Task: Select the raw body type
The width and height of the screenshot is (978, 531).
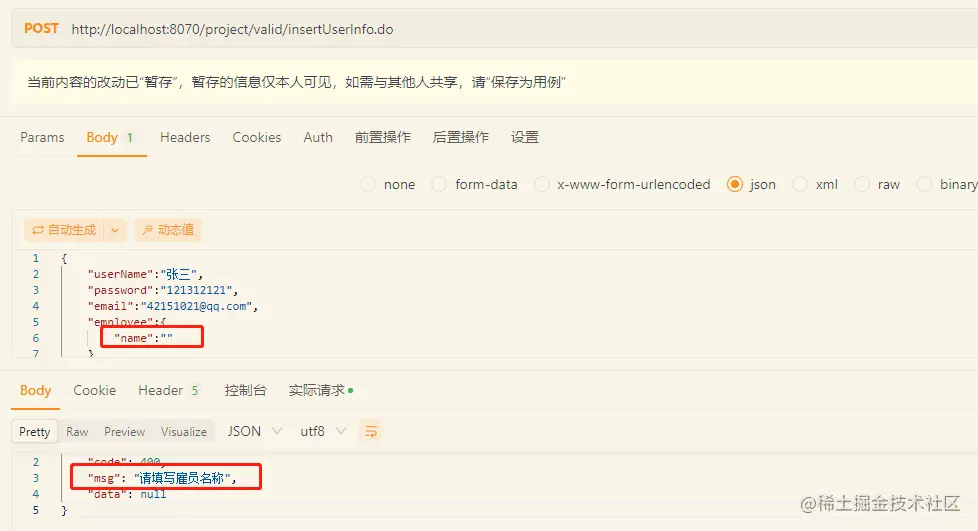Action: pyautogui.click(x=878, y=184)
